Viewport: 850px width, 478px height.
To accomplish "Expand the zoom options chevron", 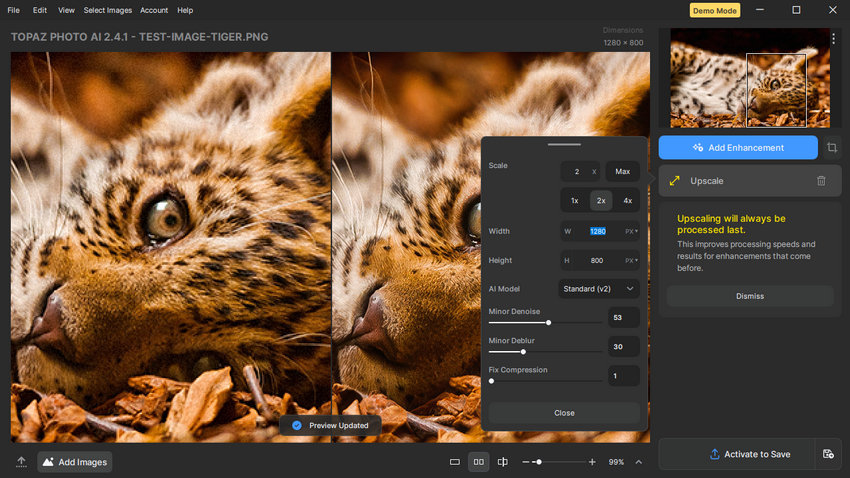I will click(639, 462).
